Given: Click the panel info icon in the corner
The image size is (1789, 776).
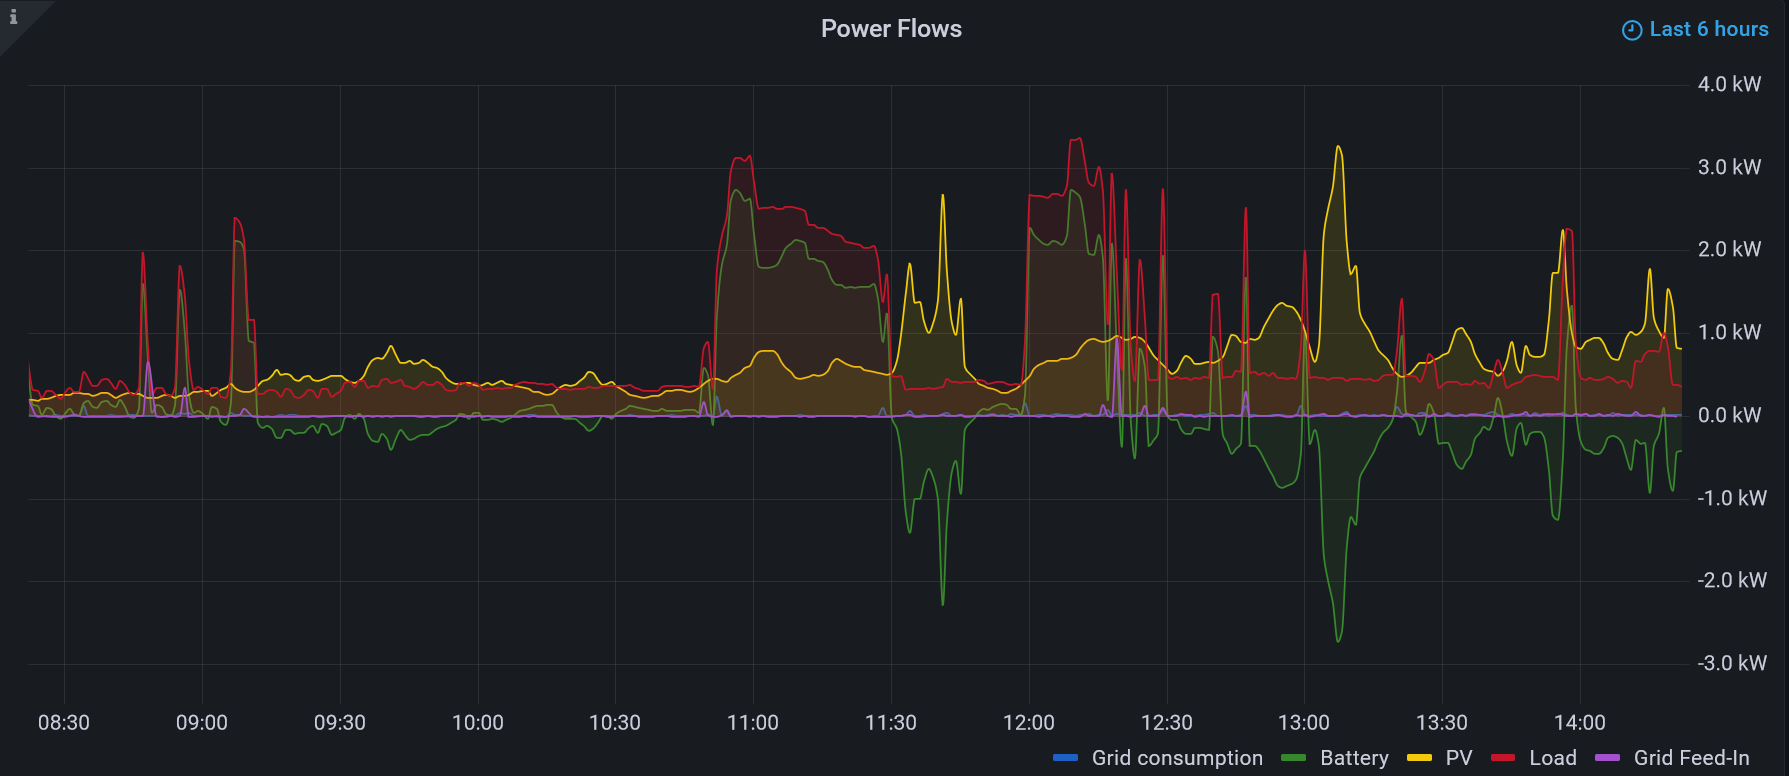Looking at the screenshot, I should (x=13, y=16).
